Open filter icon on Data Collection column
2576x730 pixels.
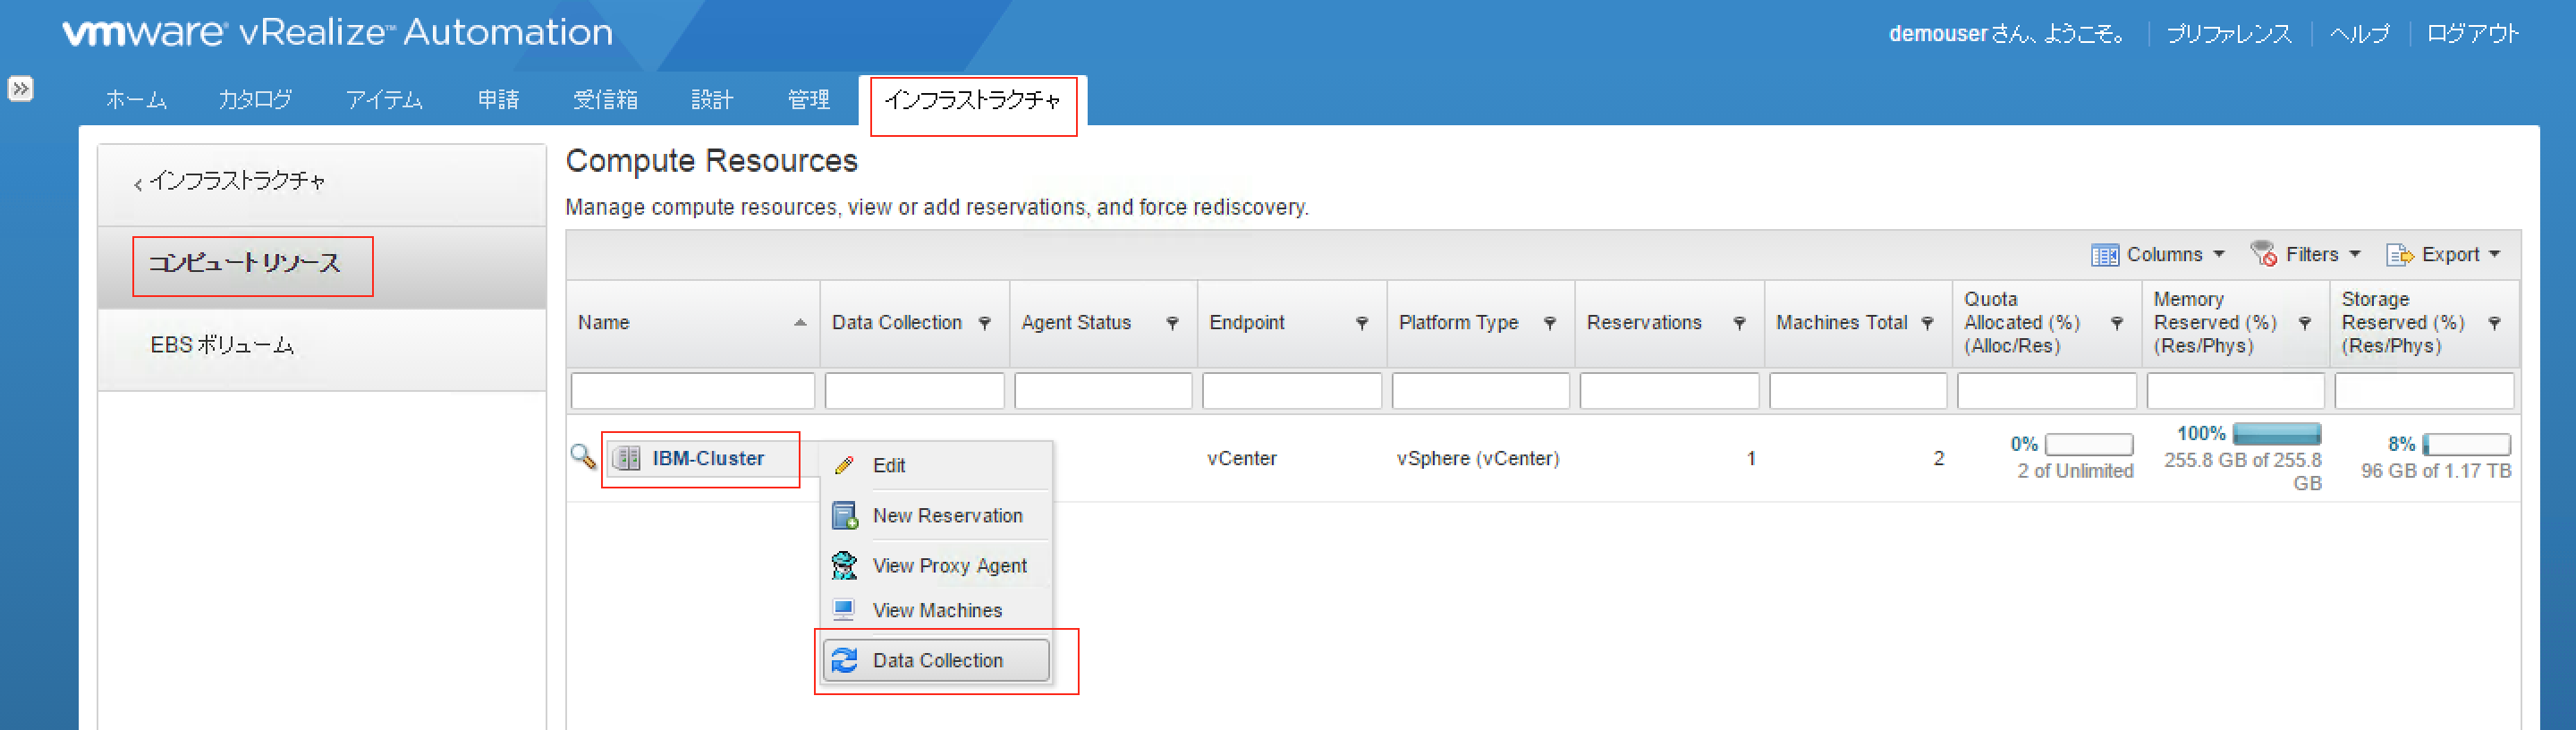[x=985, y=323]
